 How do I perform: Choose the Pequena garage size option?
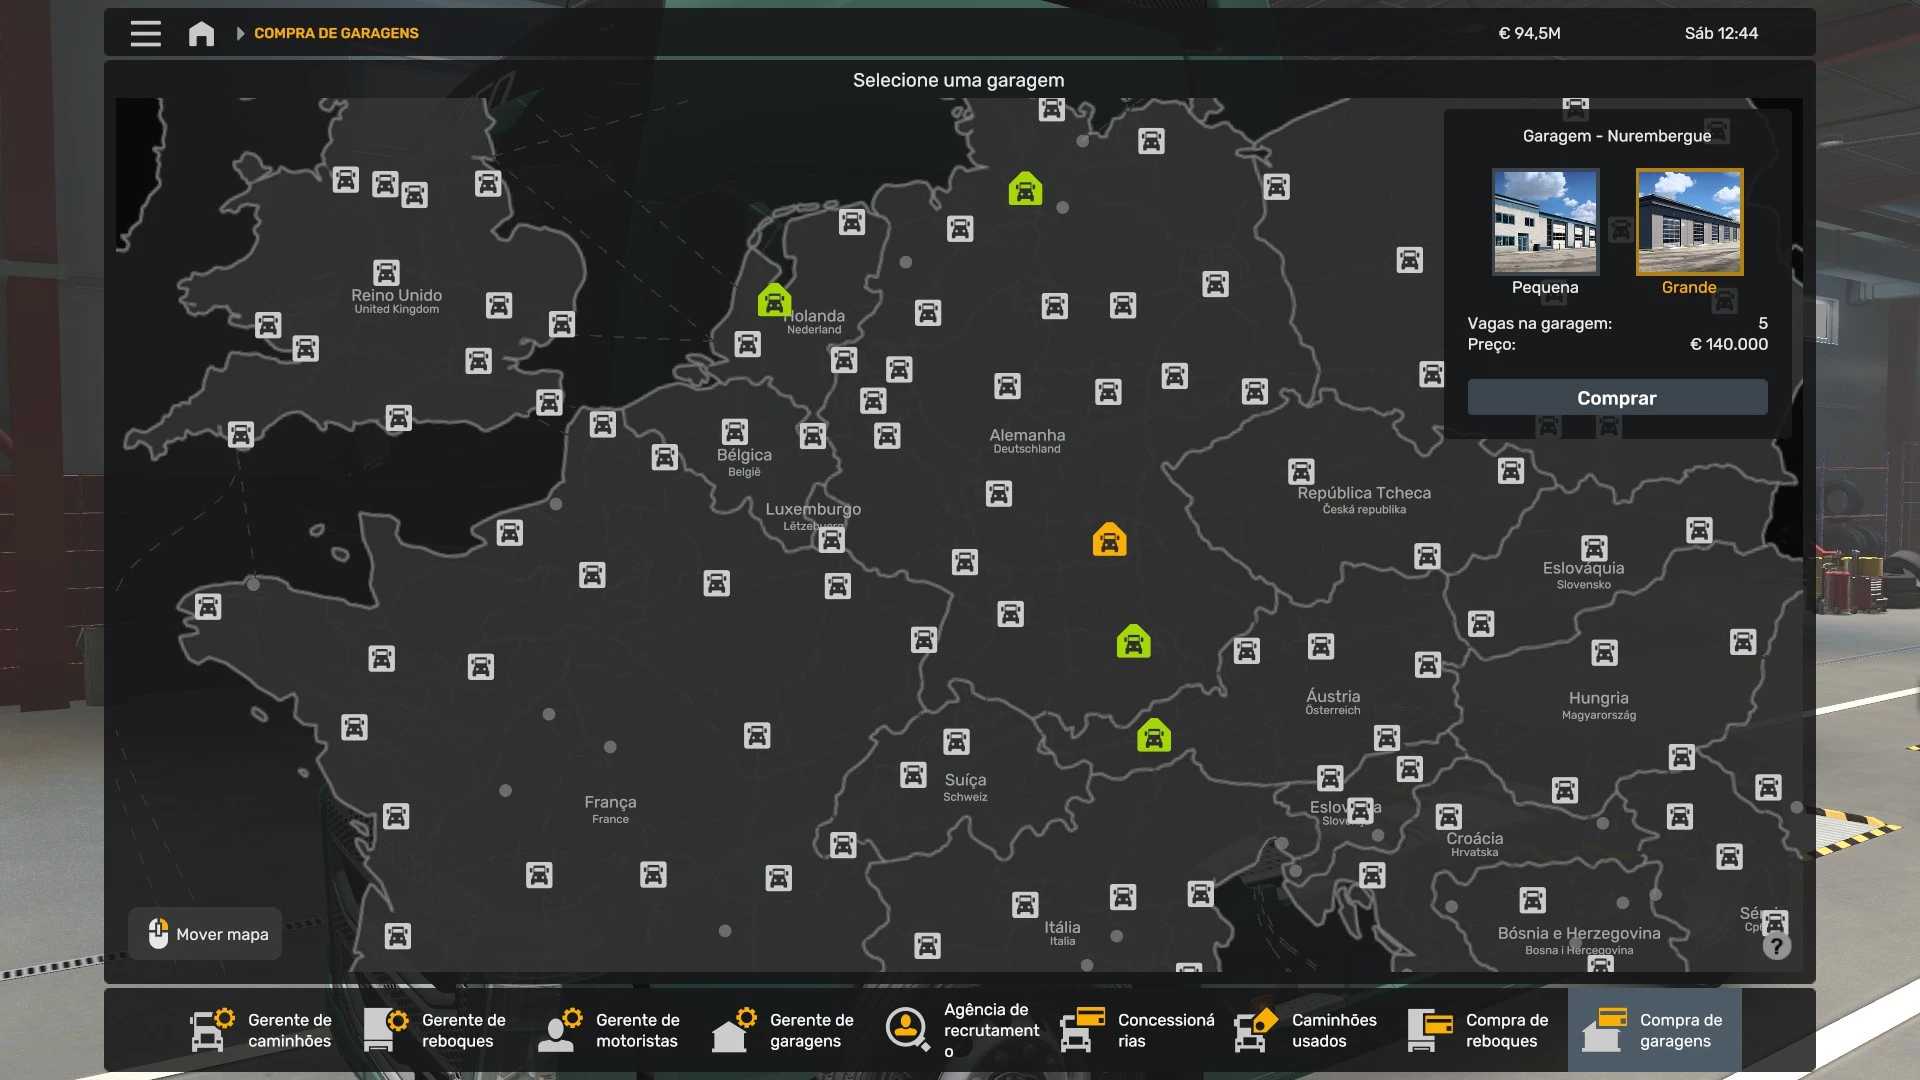[x=1545, y=222]
